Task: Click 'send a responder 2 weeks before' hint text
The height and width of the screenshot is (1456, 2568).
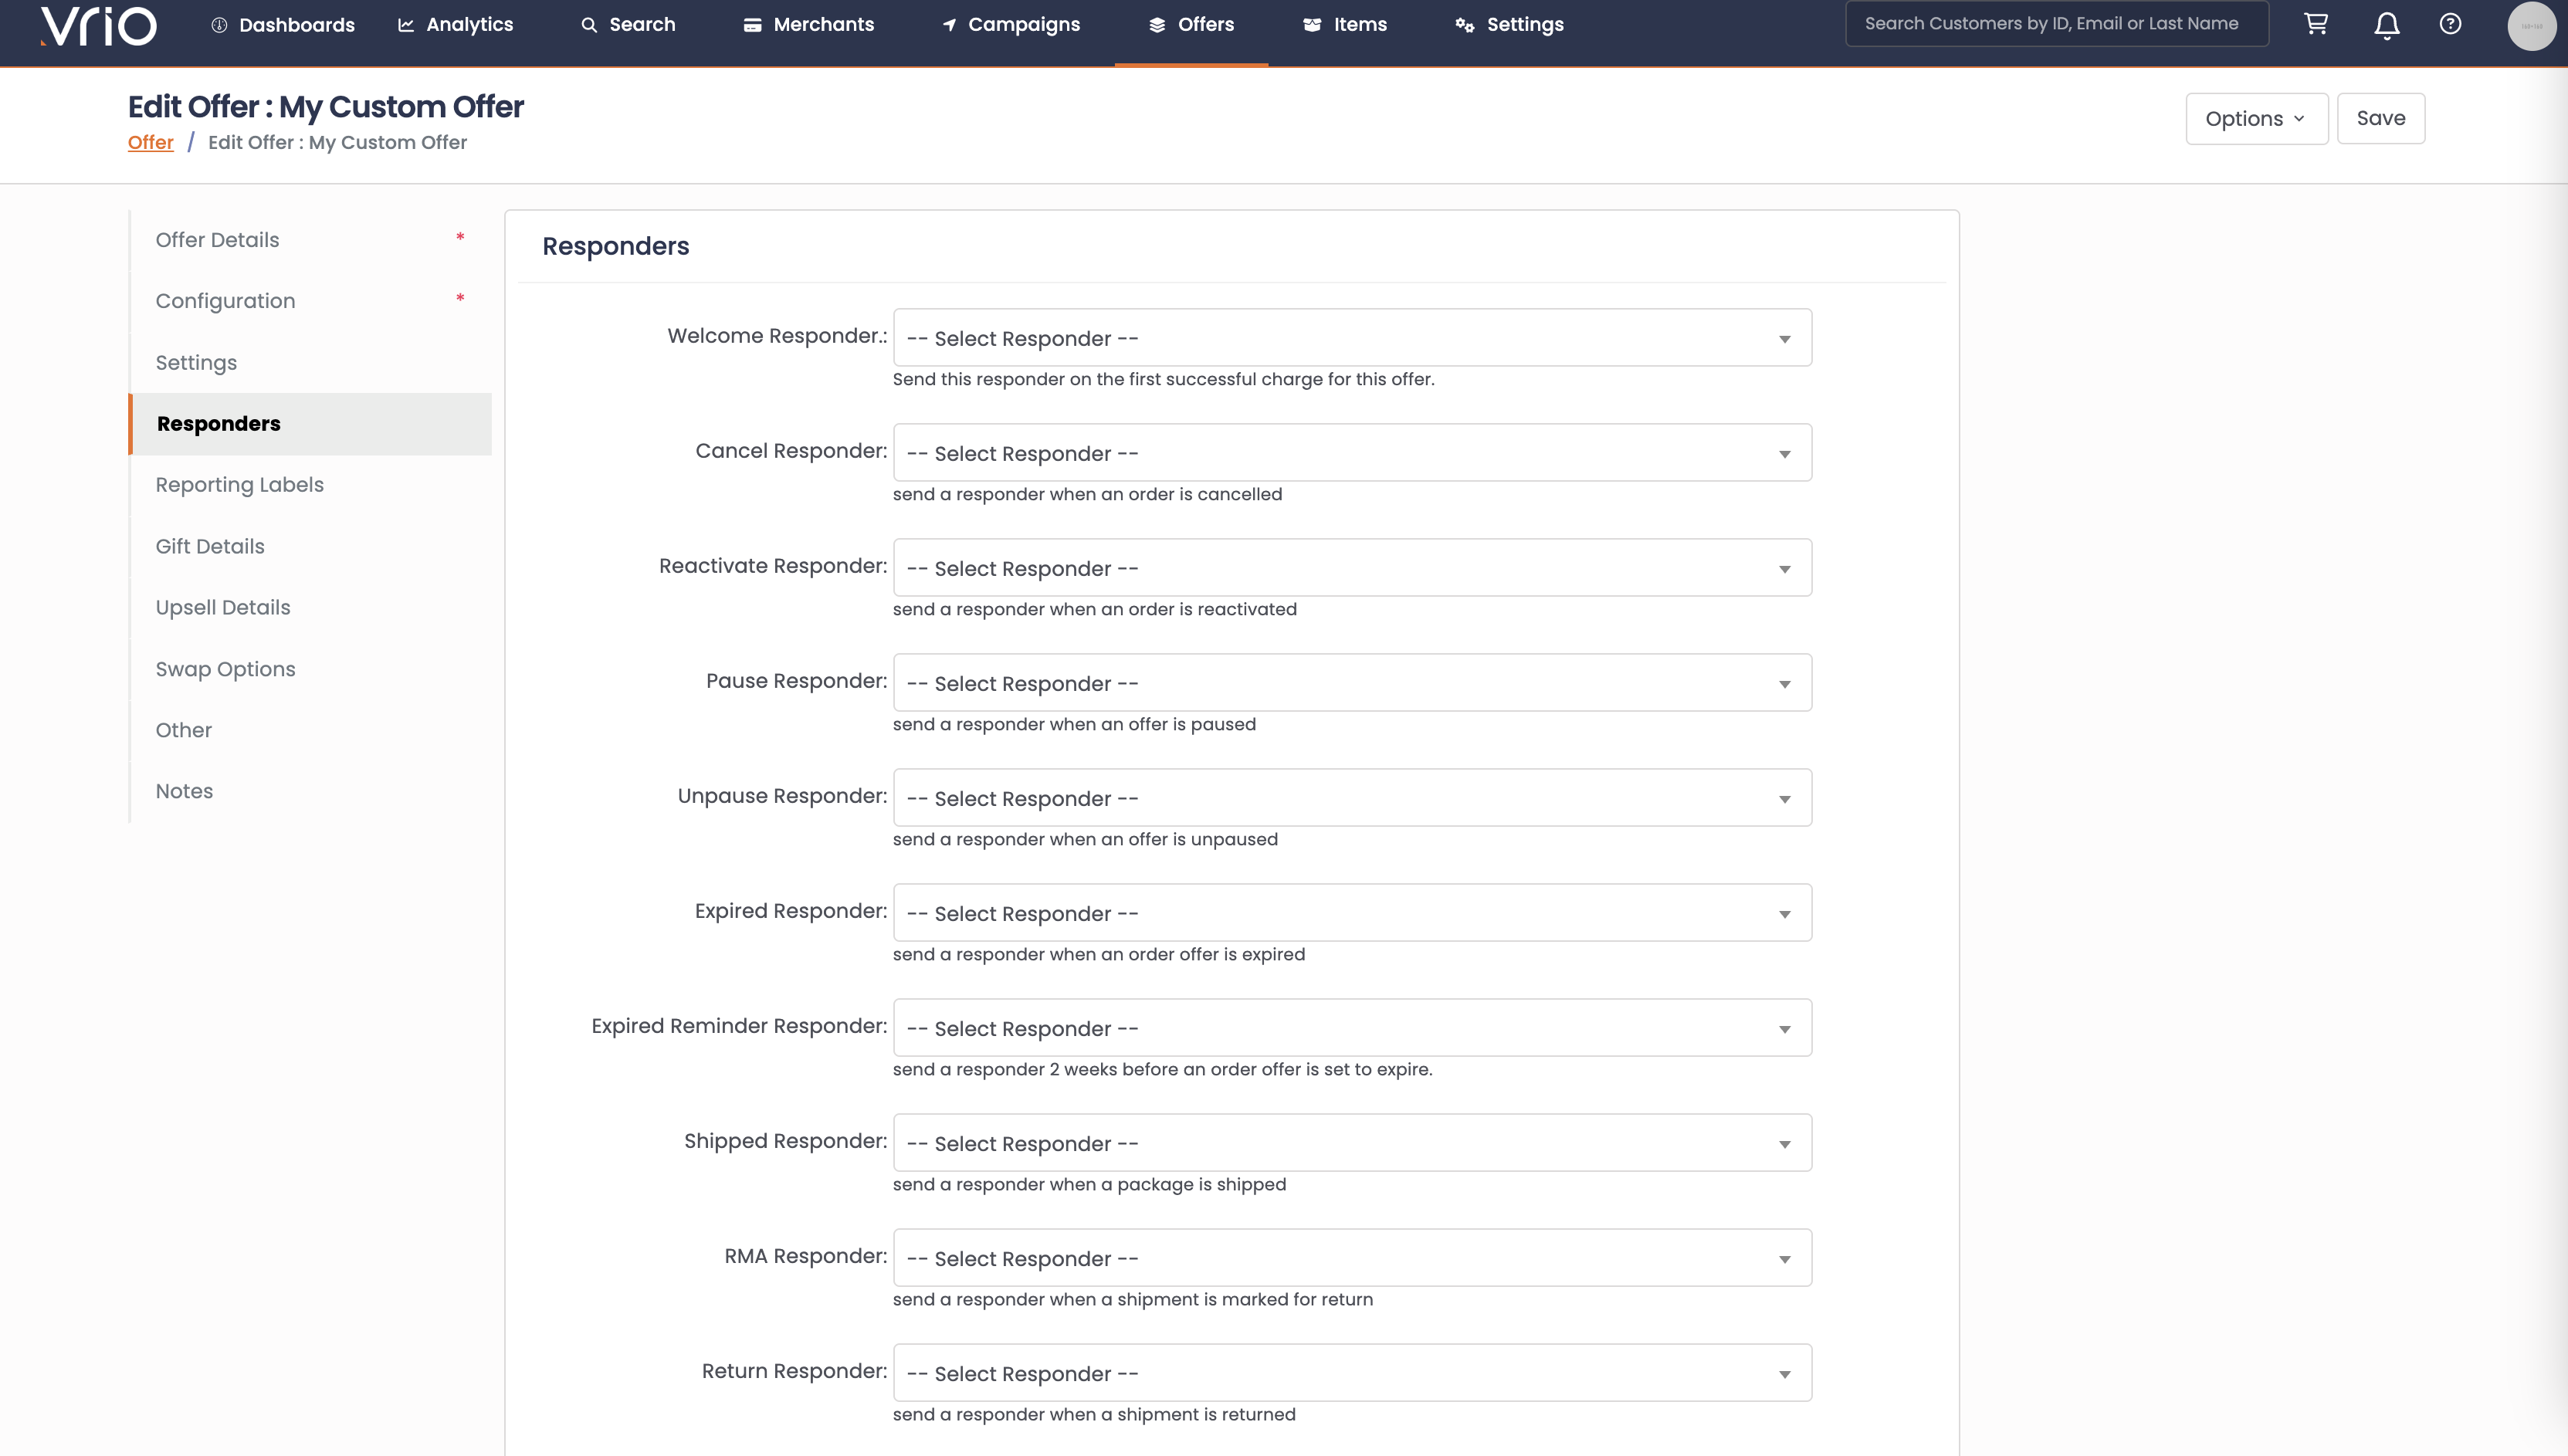Action: [x=1162, y=1069]
